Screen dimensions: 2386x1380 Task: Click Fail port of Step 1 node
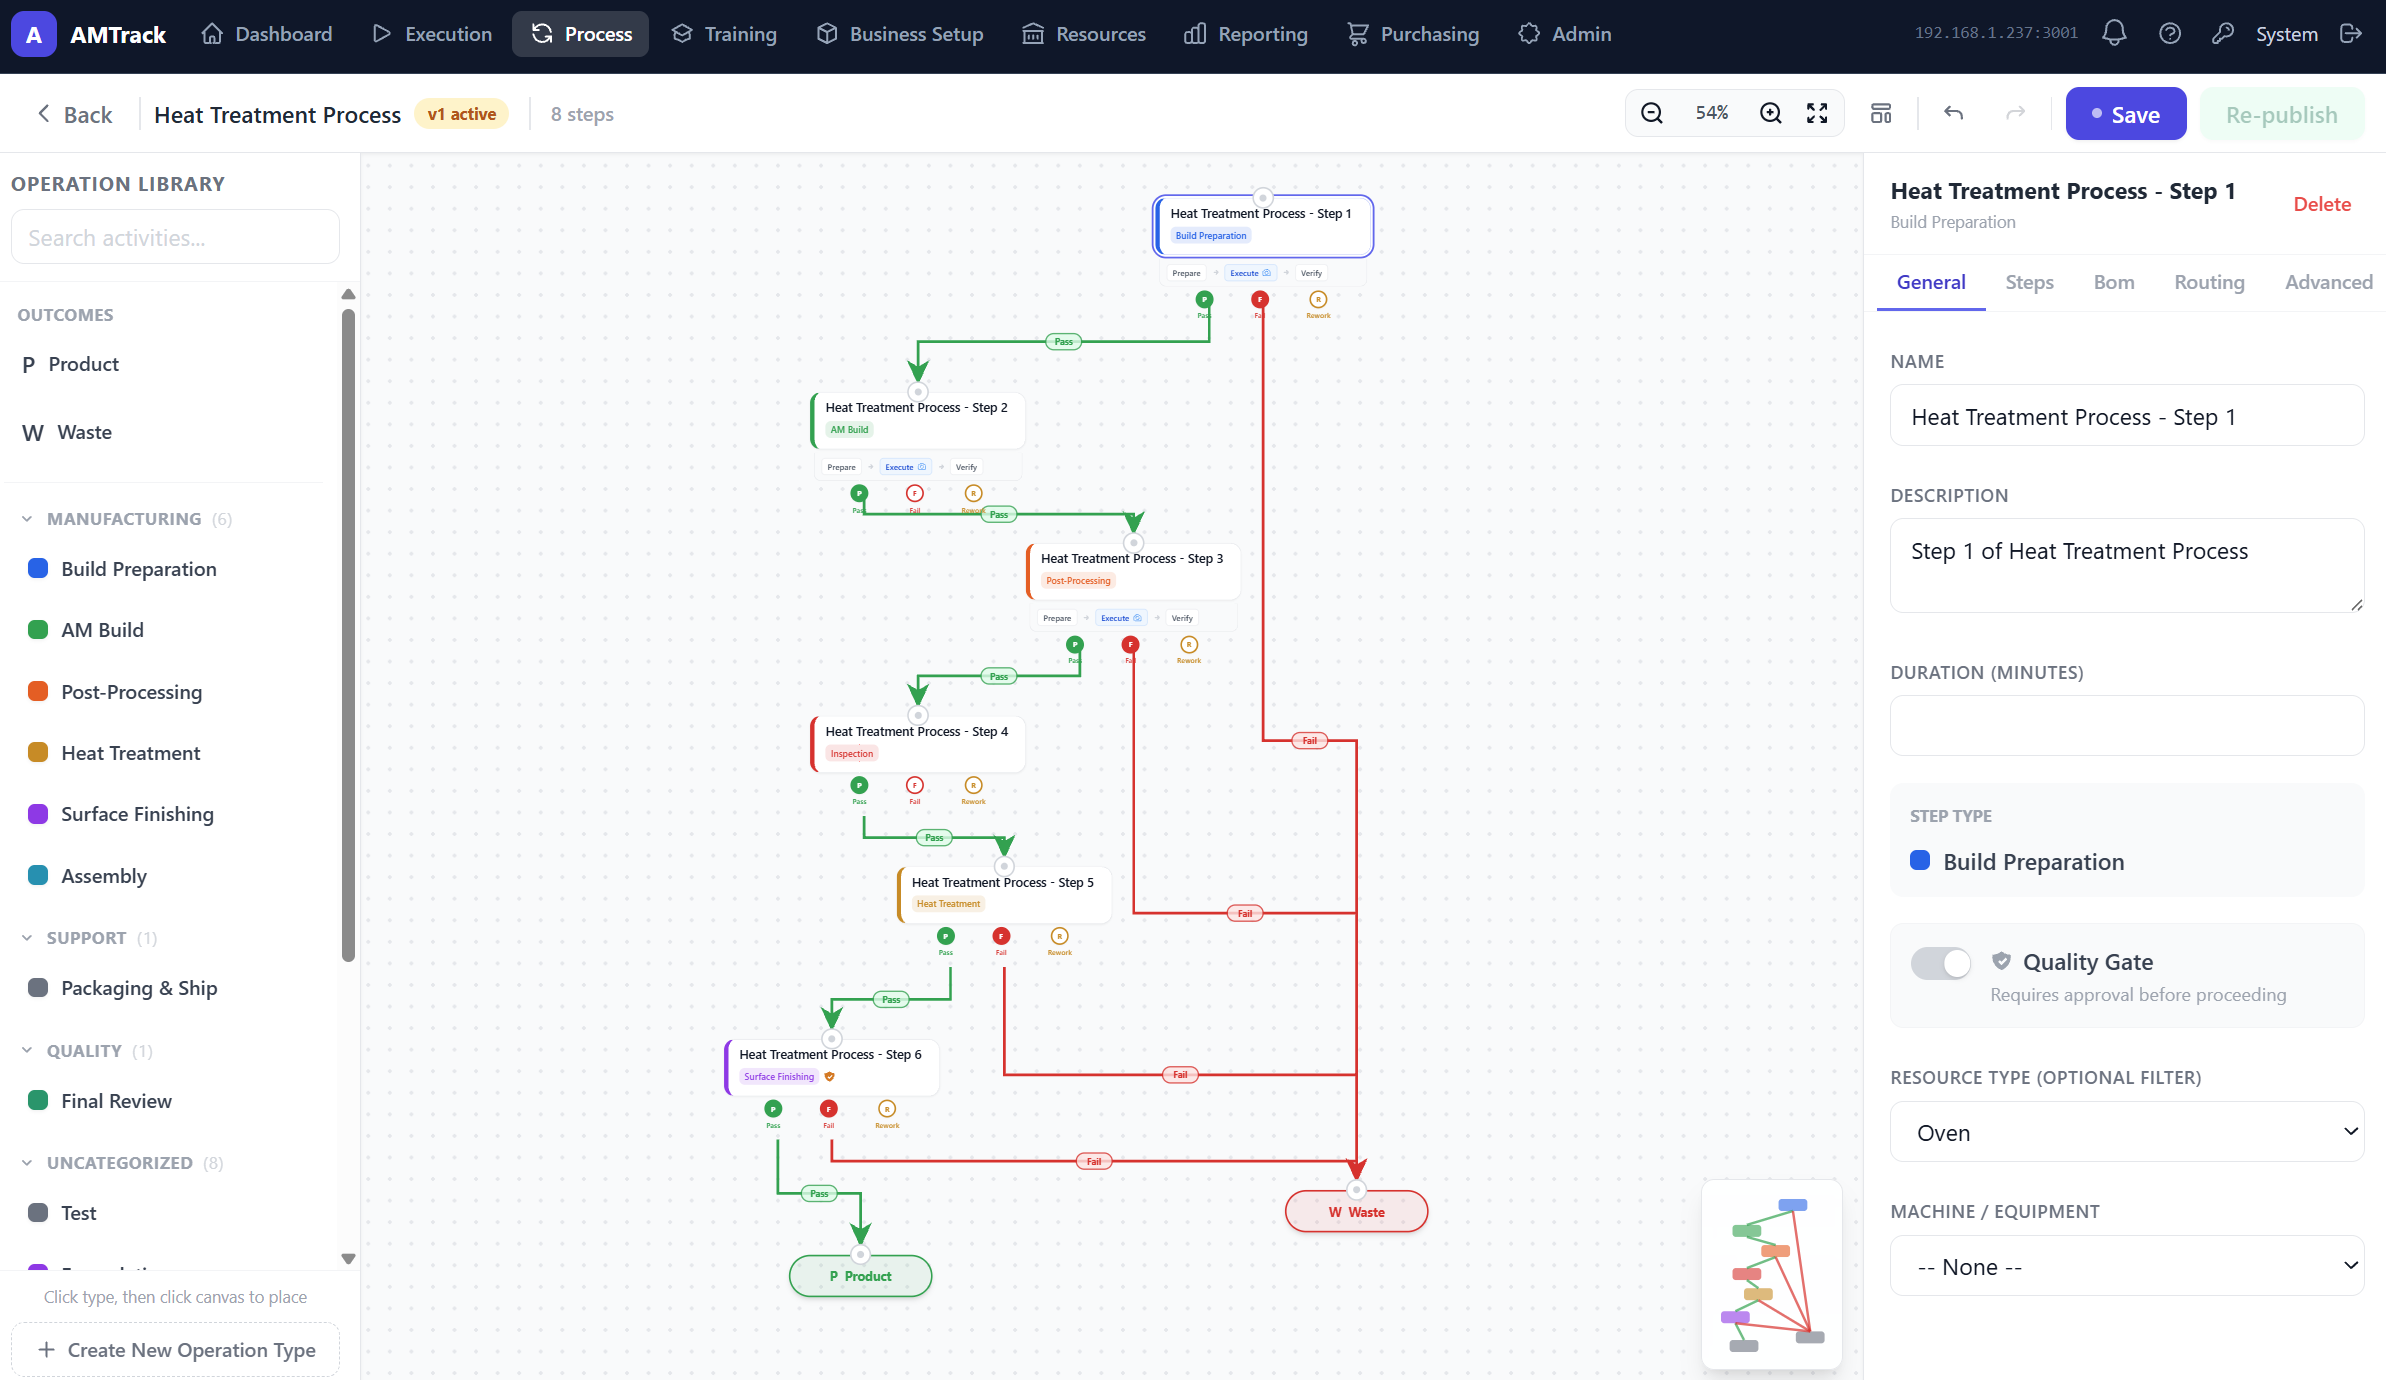click(1260, 299)
